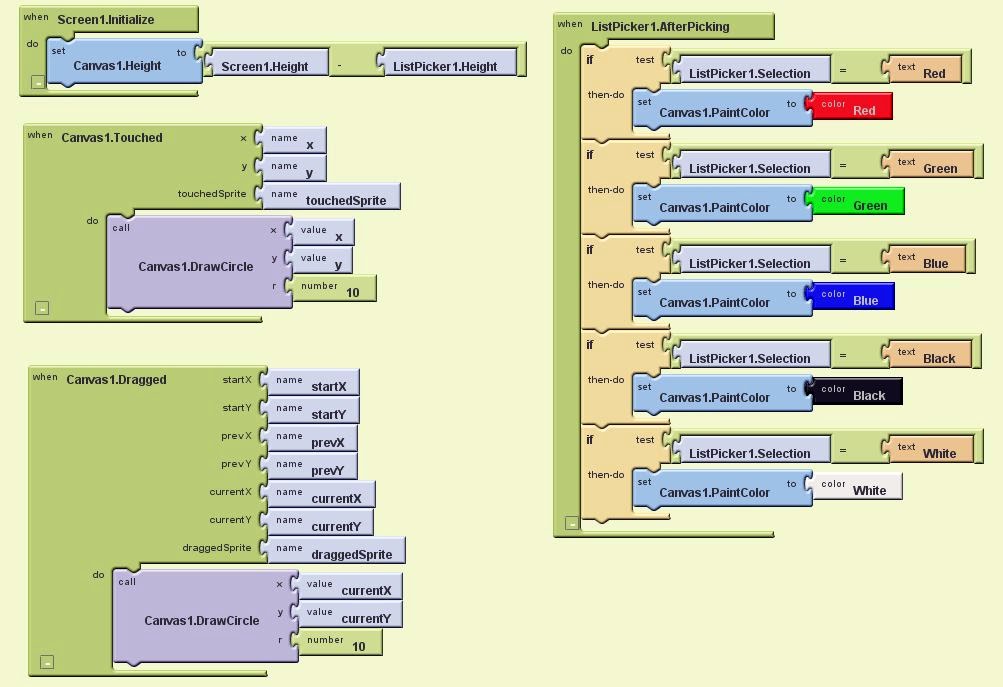1003x687 pixels.
Task: Pick the Black color block
Action: (x=857, y=392)
